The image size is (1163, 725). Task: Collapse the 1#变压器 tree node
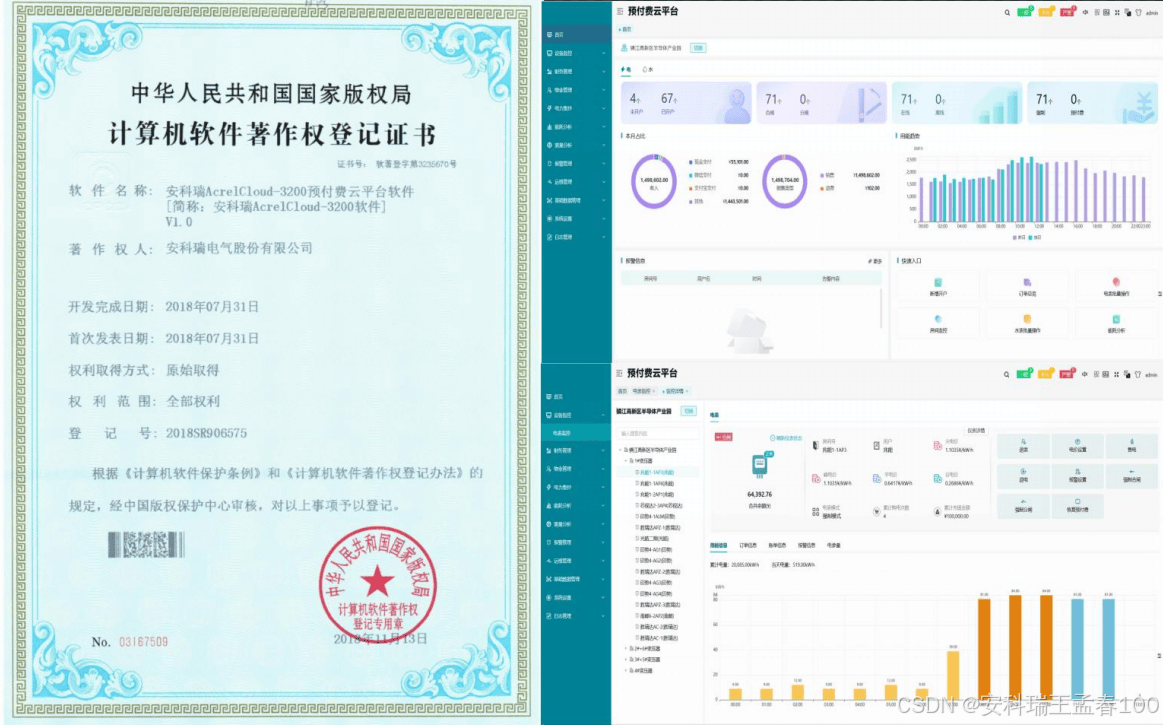pos(625,461)
